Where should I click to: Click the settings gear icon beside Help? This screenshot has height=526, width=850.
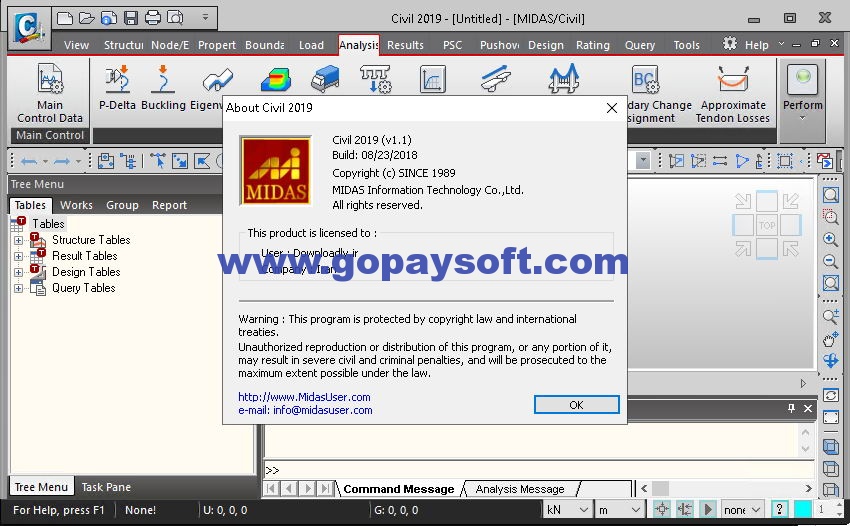730,44
